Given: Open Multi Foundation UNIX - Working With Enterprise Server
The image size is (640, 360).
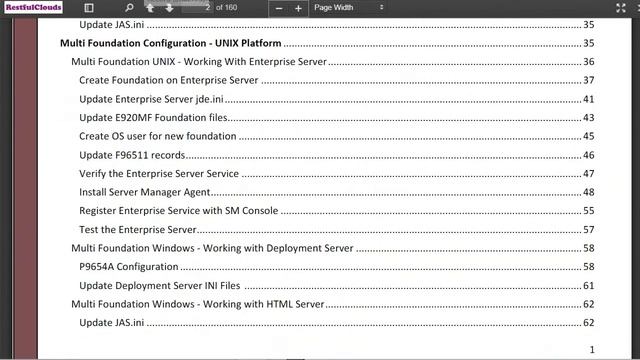Looking at the screenshot, I should (x=199, y=62).
